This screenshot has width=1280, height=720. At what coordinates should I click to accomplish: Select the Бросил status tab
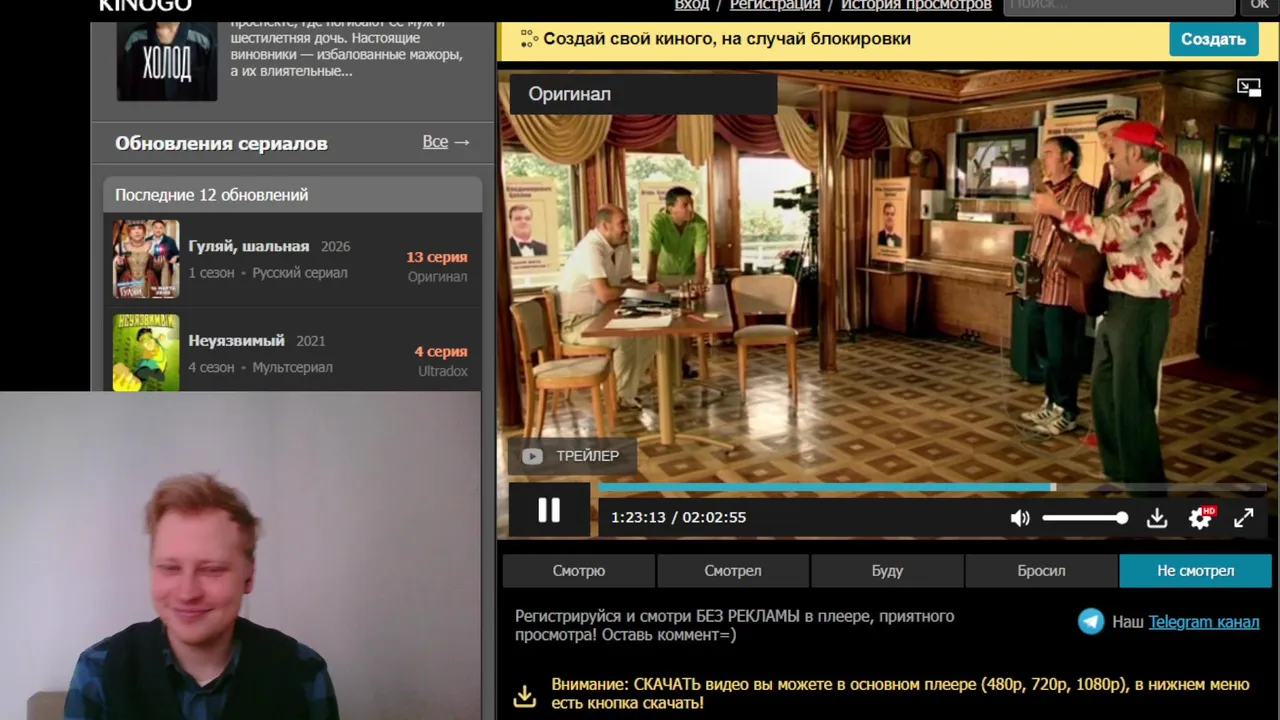click(x=1041, y=571)
